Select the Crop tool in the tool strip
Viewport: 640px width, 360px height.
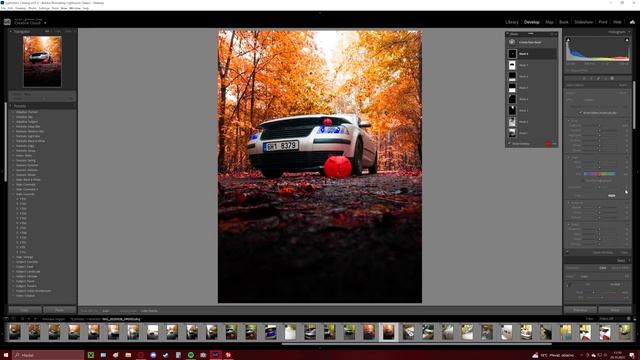click(x=591, y=78)
